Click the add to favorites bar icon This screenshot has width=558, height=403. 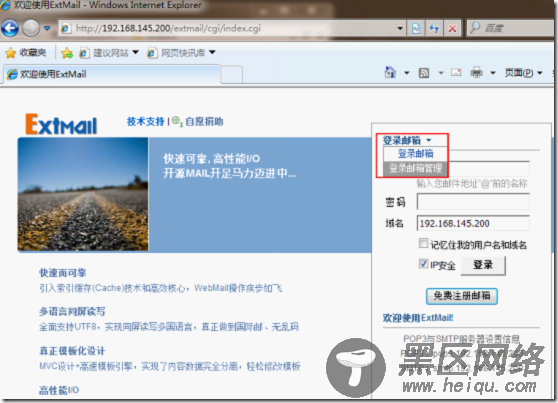click(x=67, y=53)
